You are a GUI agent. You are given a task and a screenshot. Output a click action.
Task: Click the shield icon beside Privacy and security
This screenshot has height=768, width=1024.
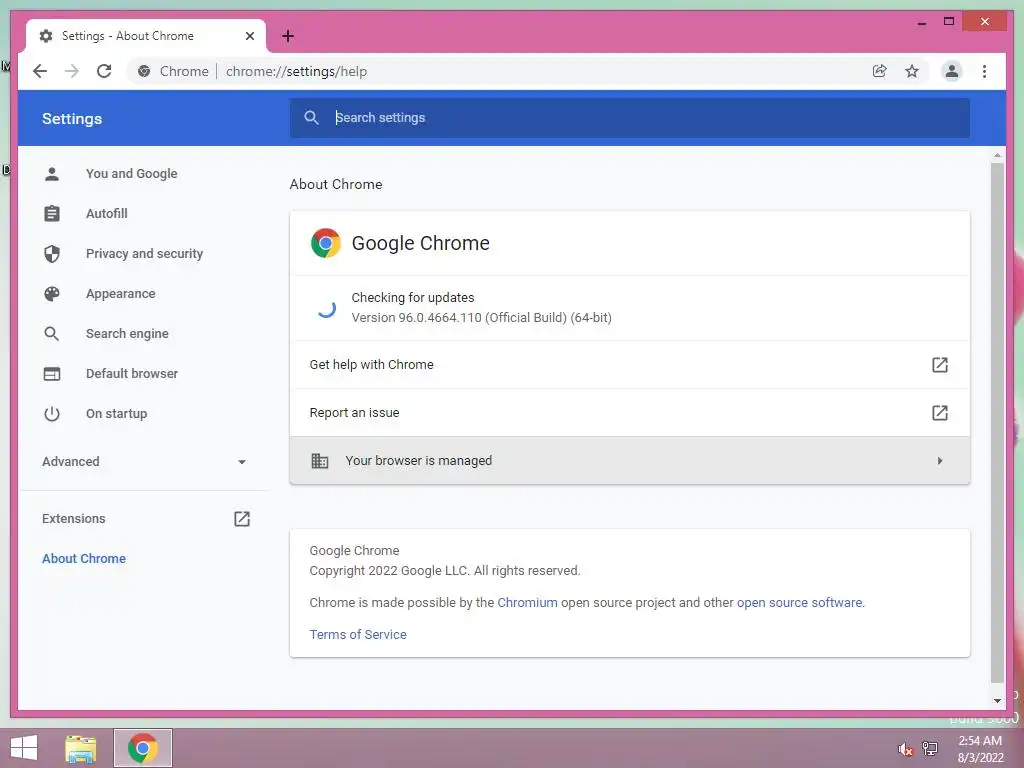point(52,253)
